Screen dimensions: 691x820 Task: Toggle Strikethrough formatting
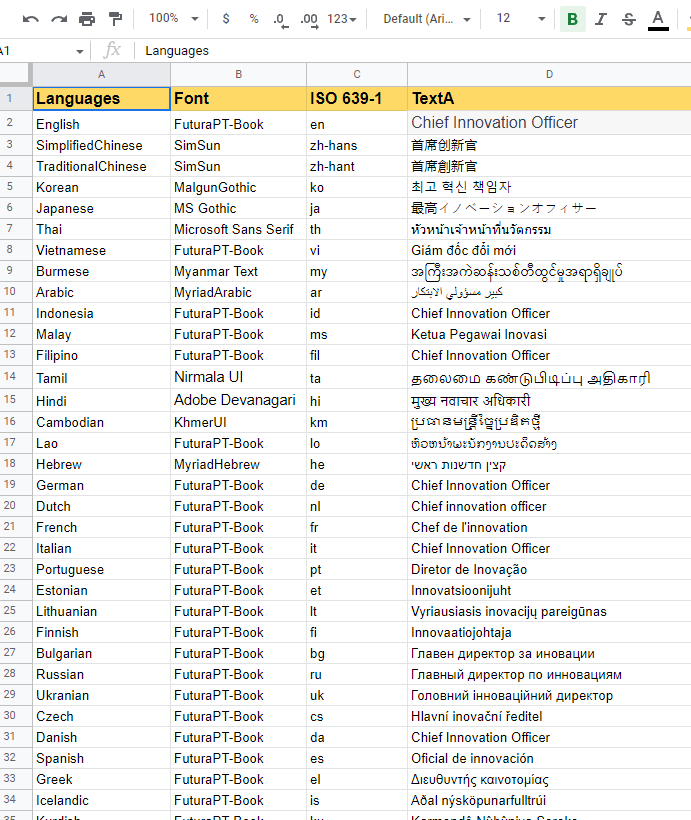coord(629,19)
